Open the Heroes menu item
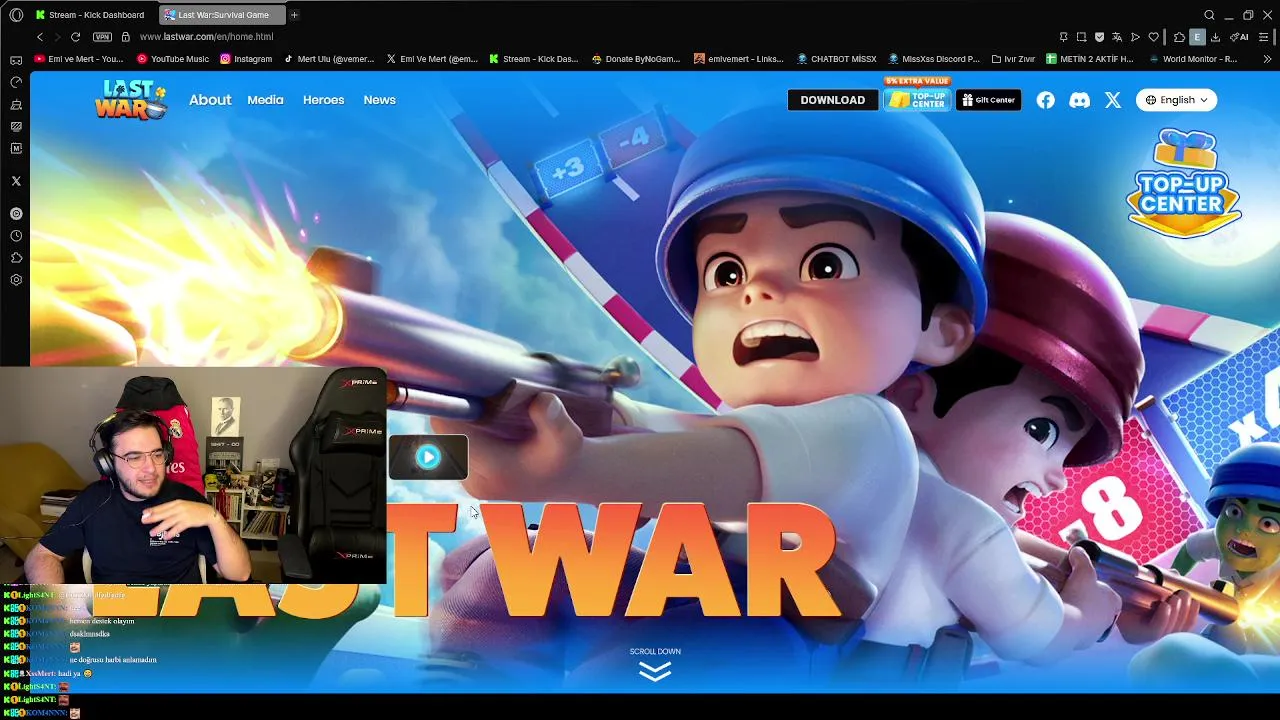The image size is (1280, 720). (323, 100)
